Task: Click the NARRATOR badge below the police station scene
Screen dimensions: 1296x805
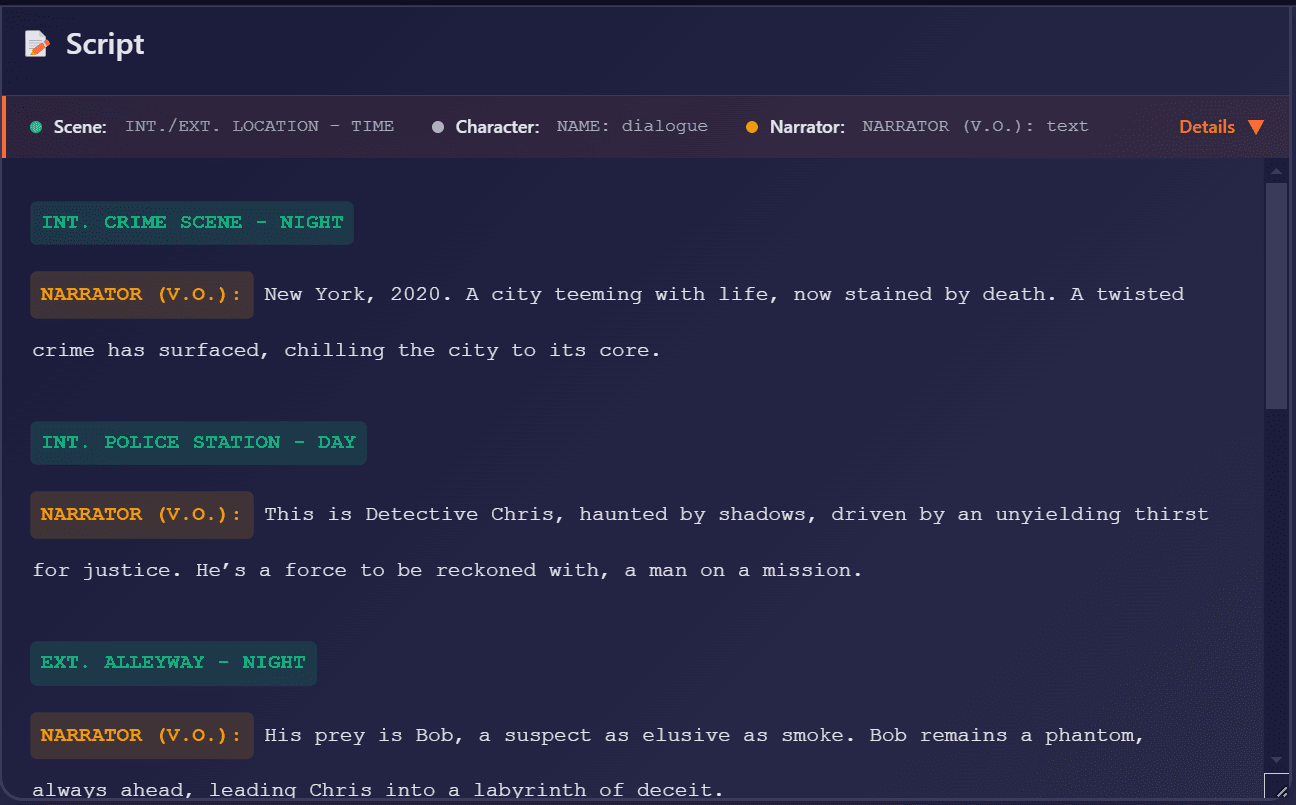Action: (141, 514)
